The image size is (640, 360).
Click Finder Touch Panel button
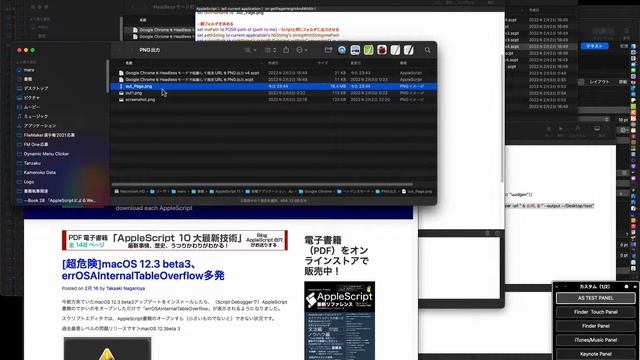[x=596, y=312]
